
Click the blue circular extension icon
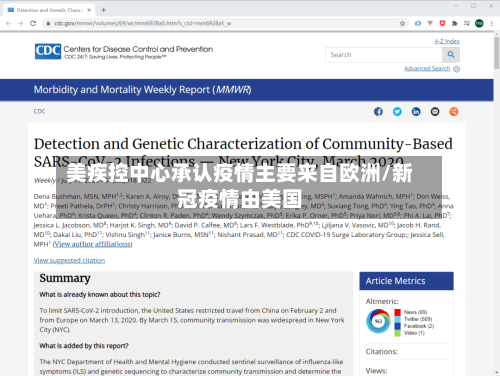(x=418, y=23)
